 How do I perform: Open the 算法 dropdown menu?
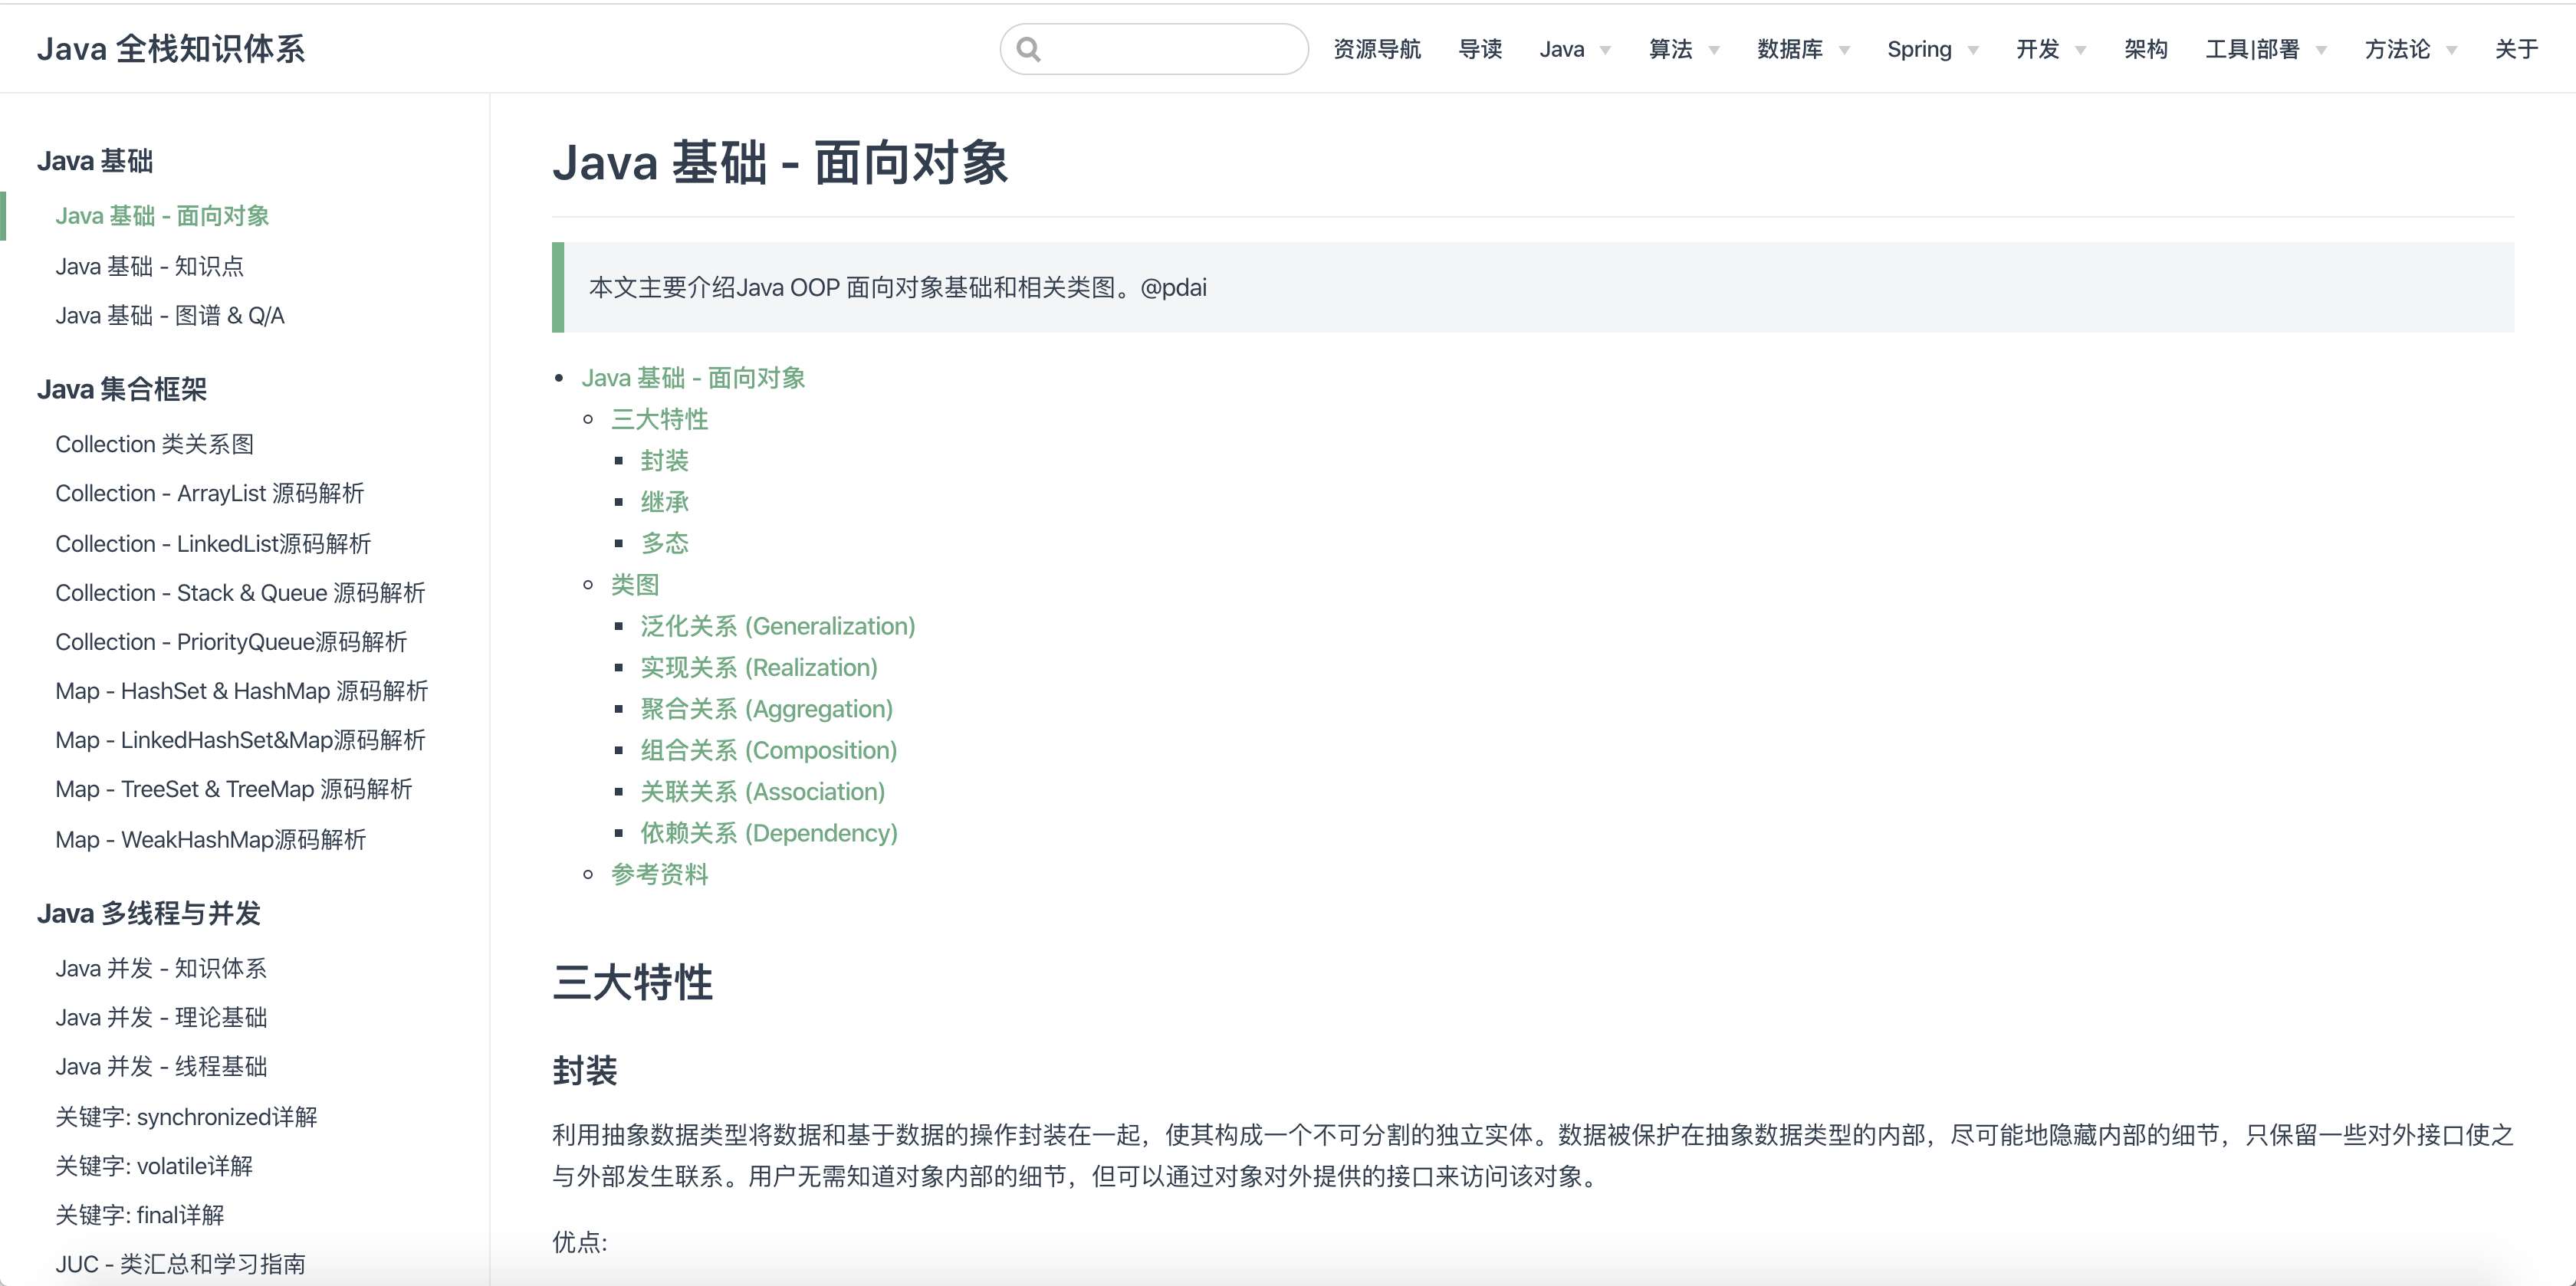pyautogui.click(x=1684, y=49)
